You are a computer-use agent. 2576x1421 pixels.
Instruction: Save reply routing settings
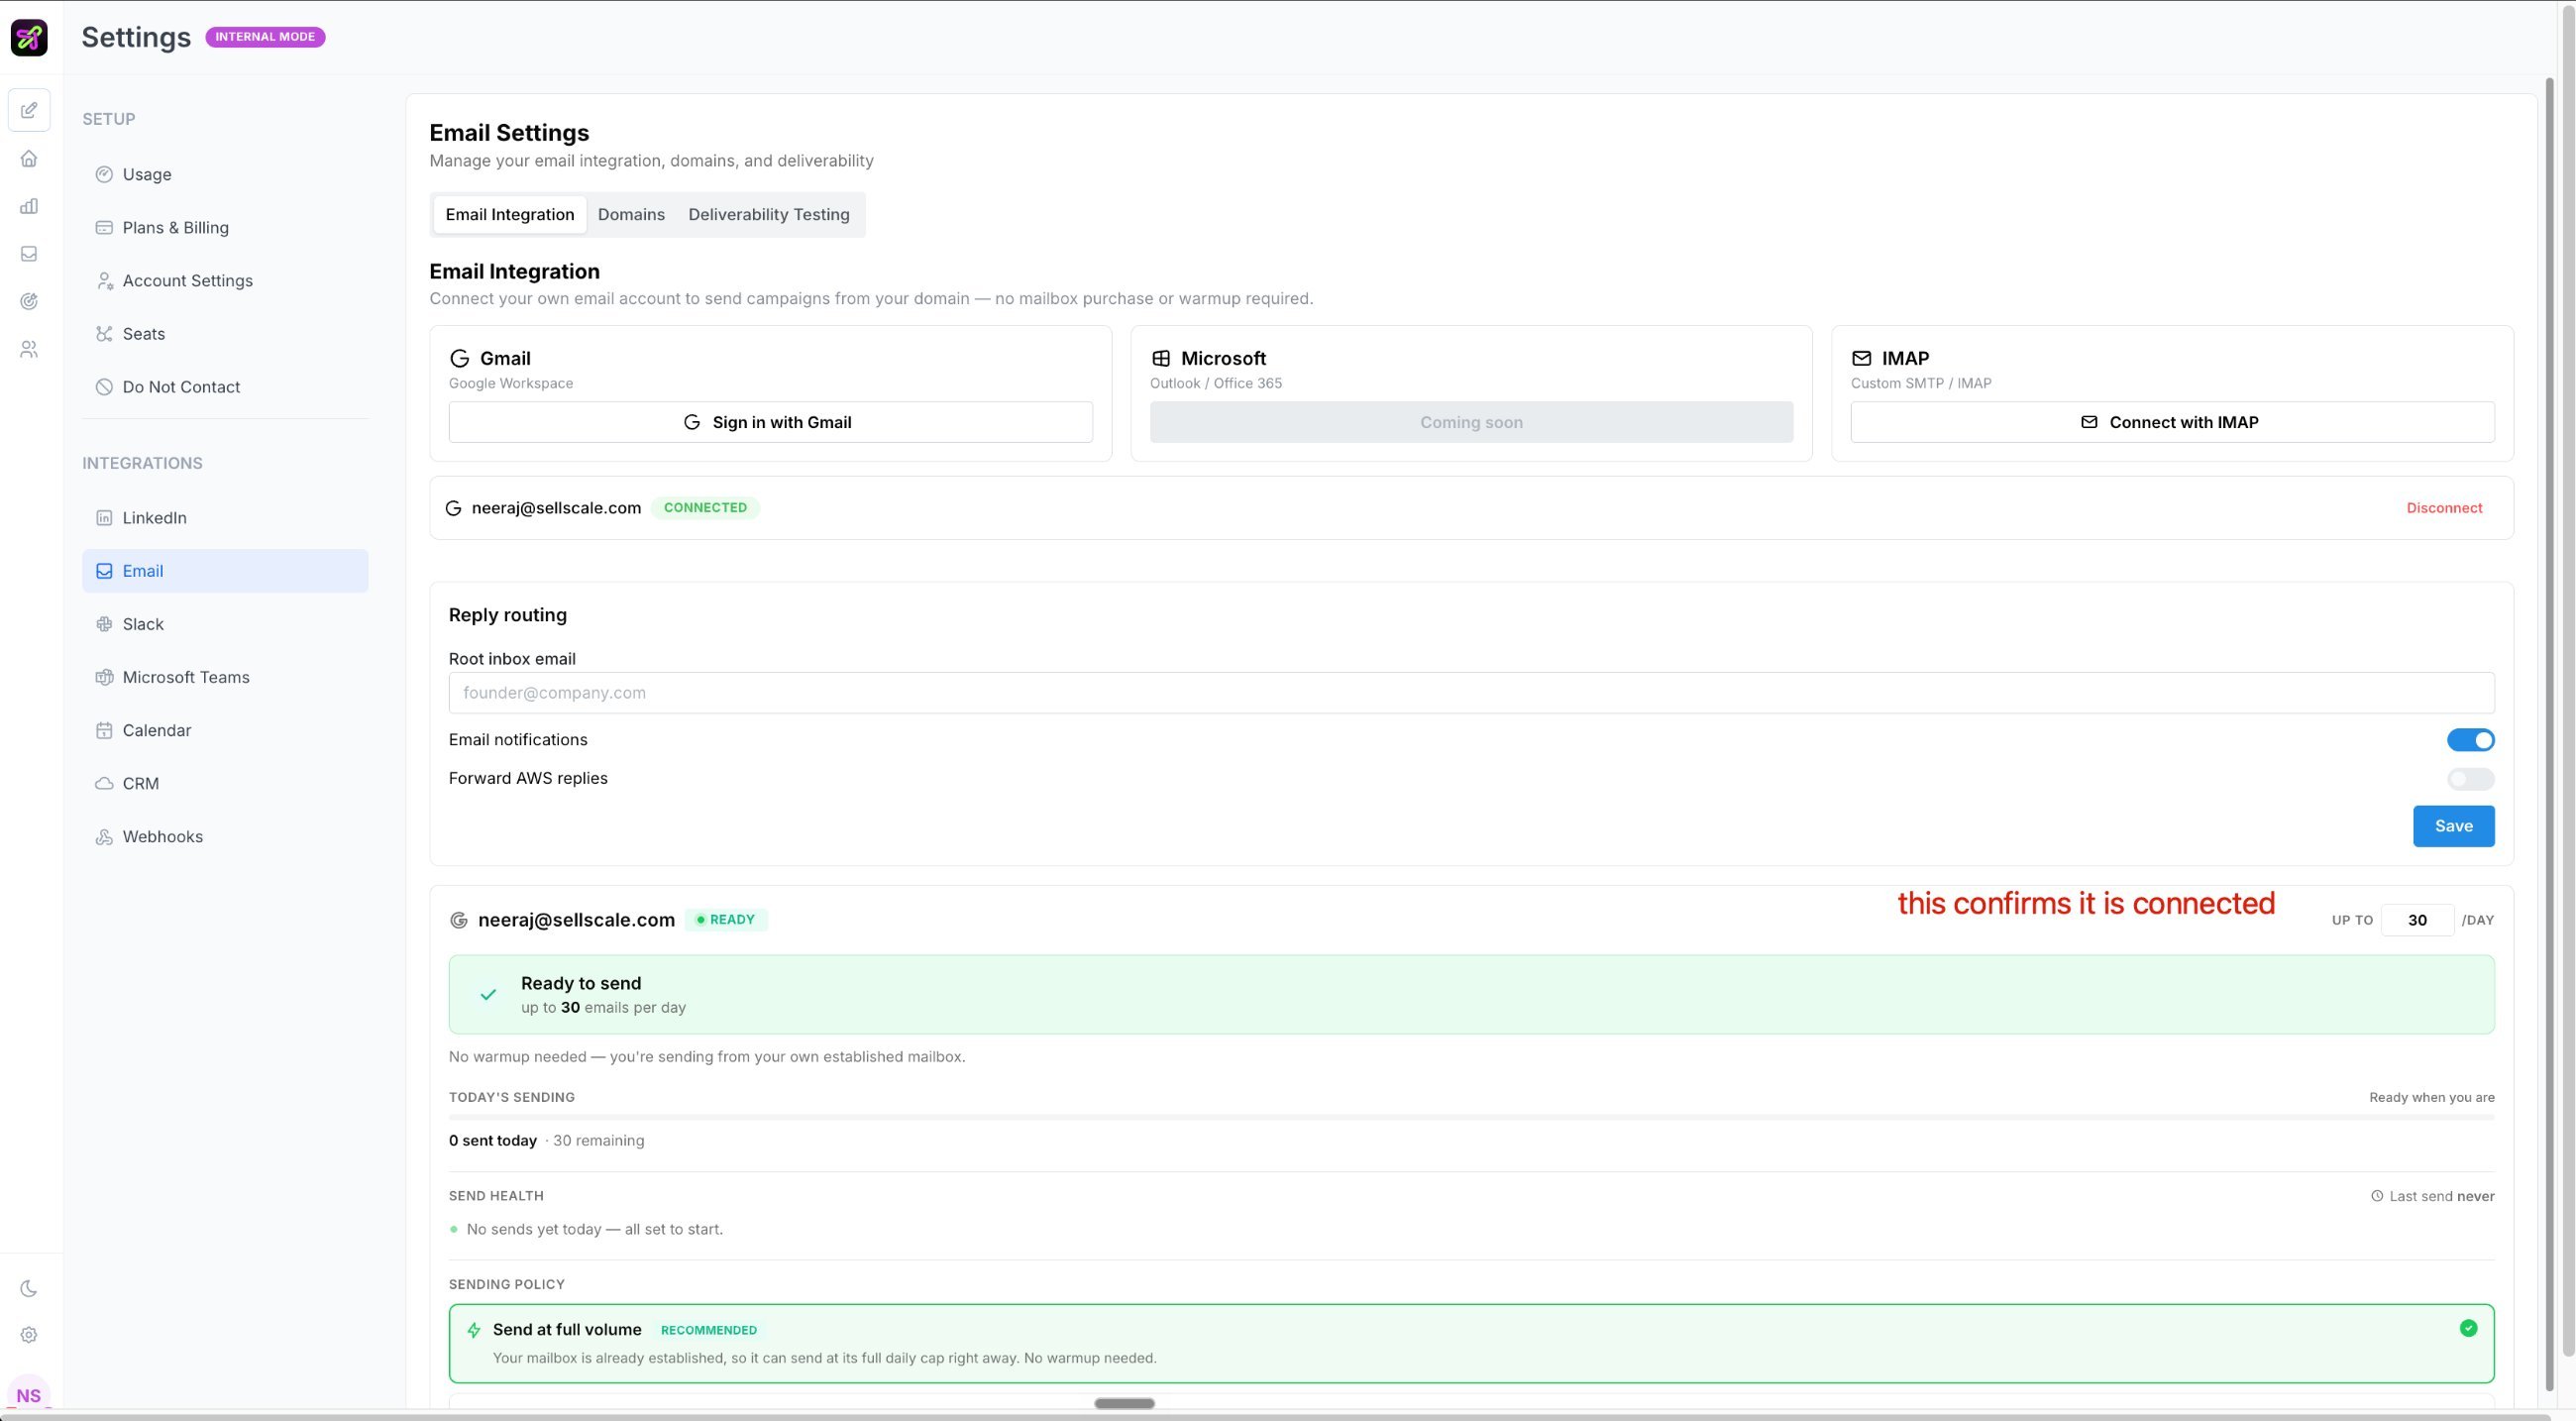coord(2453,826)
